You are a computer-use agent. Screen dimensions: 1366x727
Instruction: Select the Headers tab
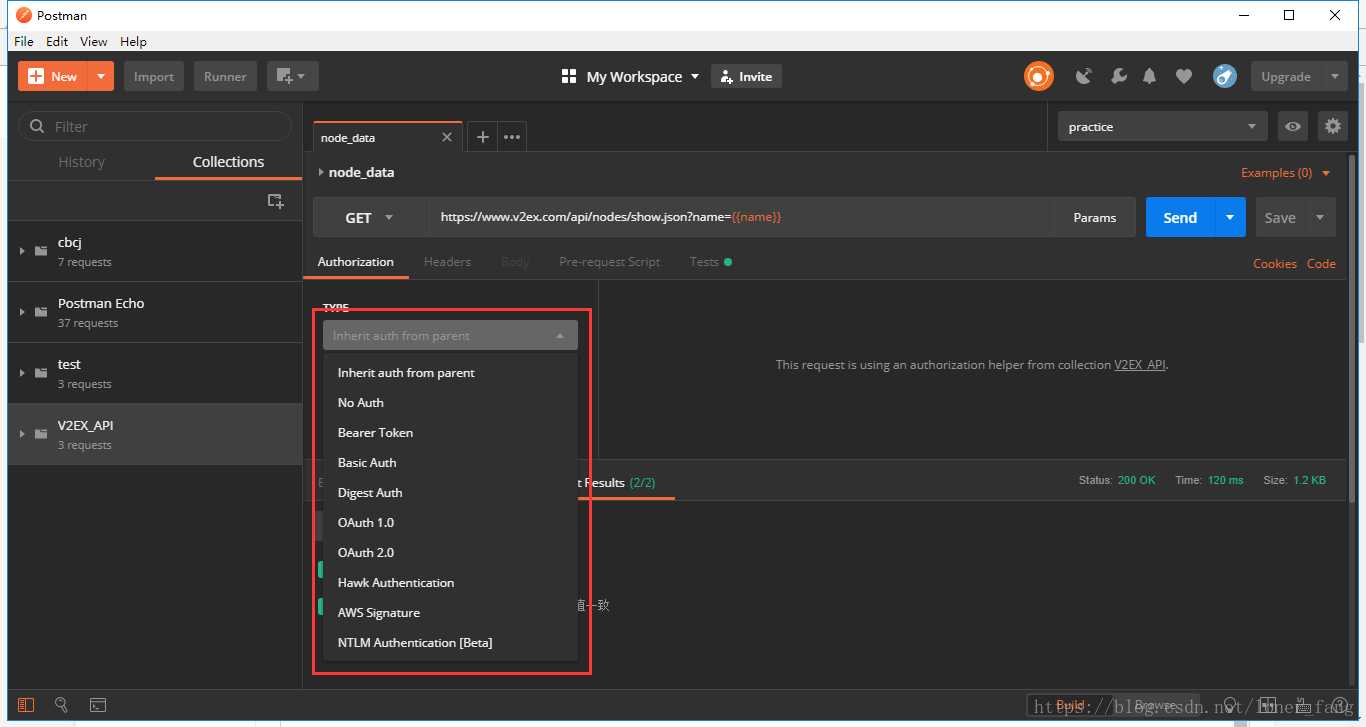coord(447,262)
